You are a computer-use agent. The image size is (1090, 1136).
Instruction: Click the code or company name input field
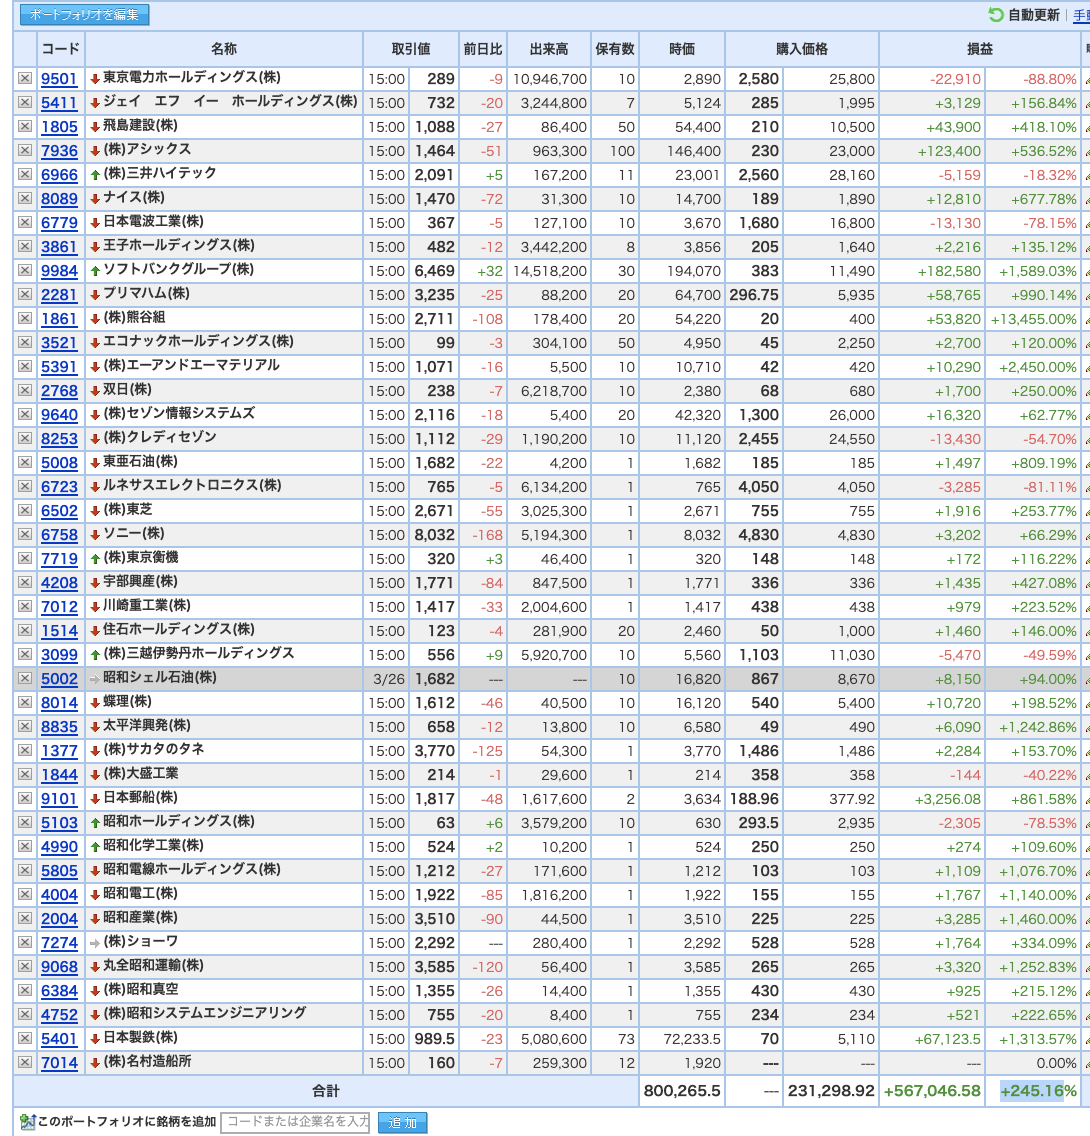click(295, 1122)
